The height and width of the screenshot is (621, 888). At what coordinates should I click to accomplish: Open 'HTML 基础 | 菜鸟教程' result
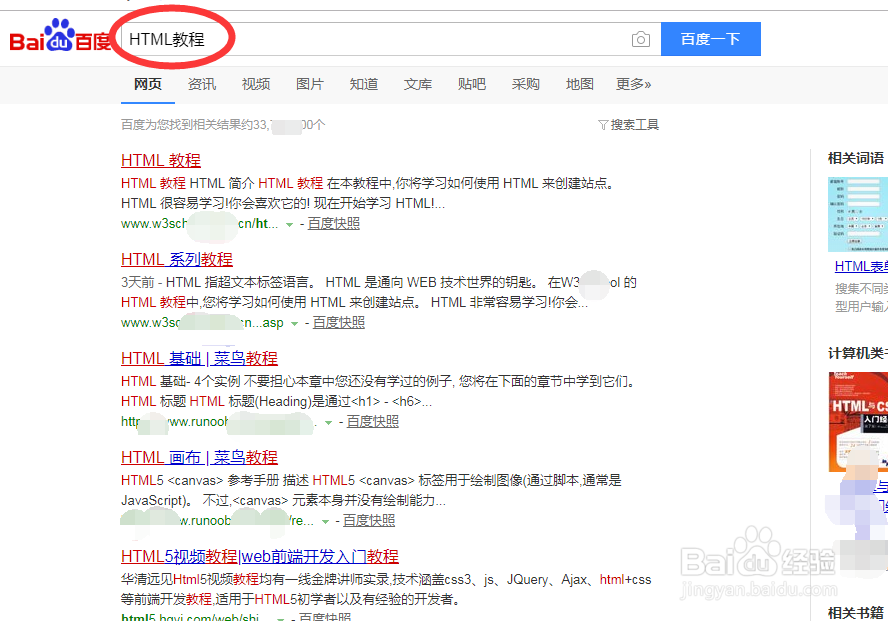(x=199, y=358)
